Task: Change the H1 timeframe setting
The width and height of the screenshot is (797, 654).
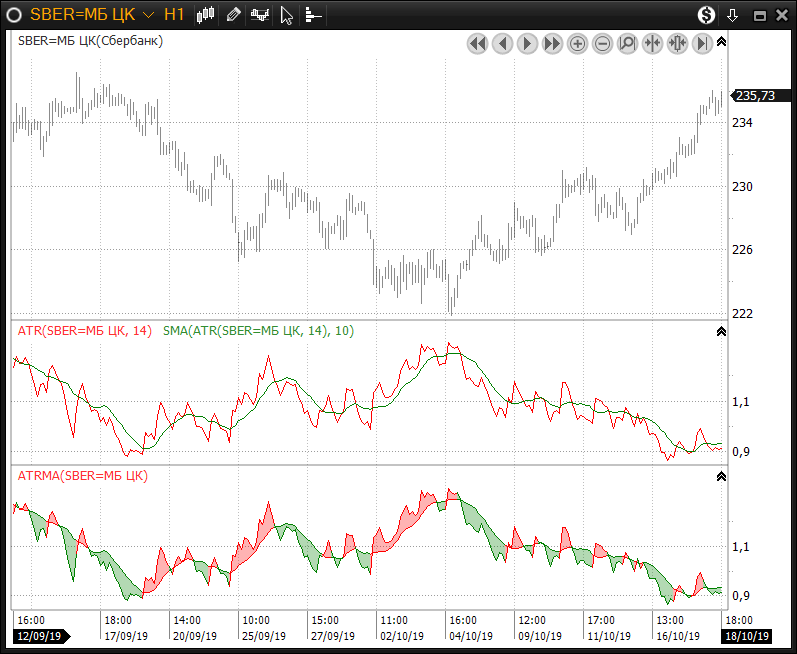Action: 174,15
